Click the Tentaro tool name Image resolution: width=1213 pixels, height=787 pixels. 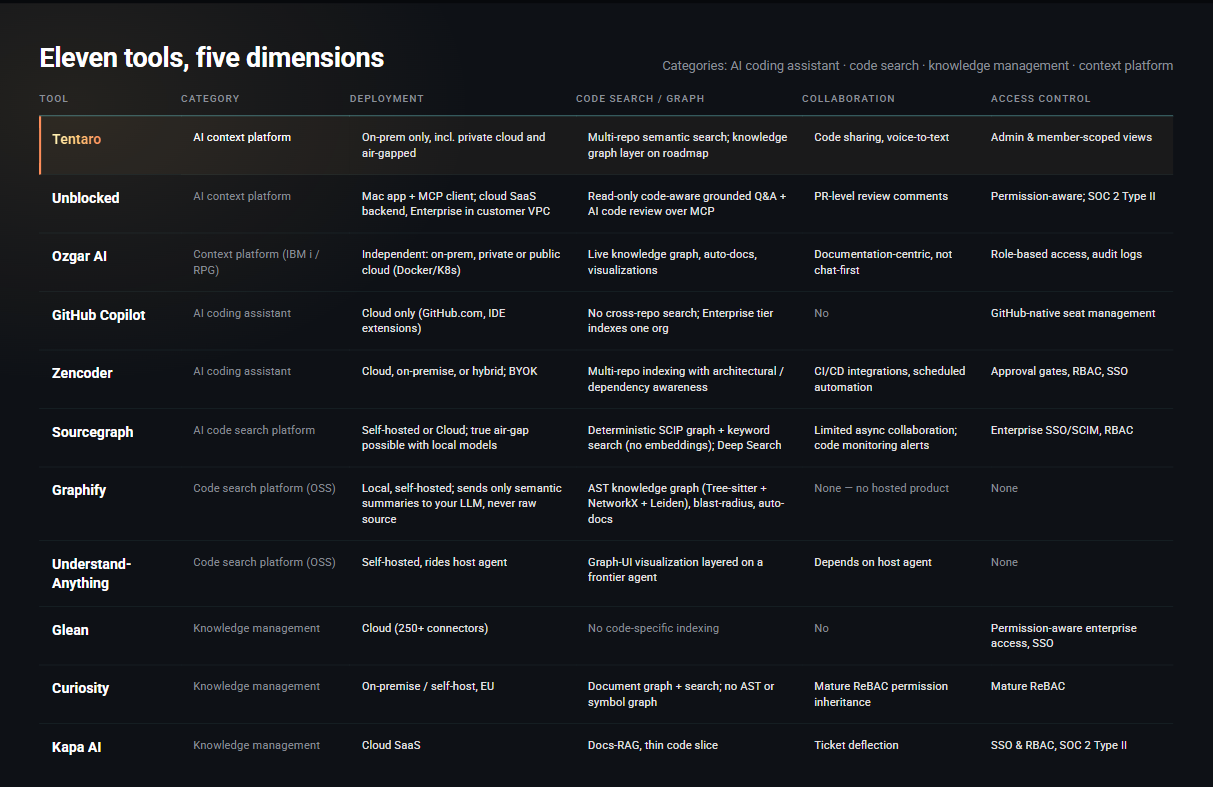click(x=76, y=139)
